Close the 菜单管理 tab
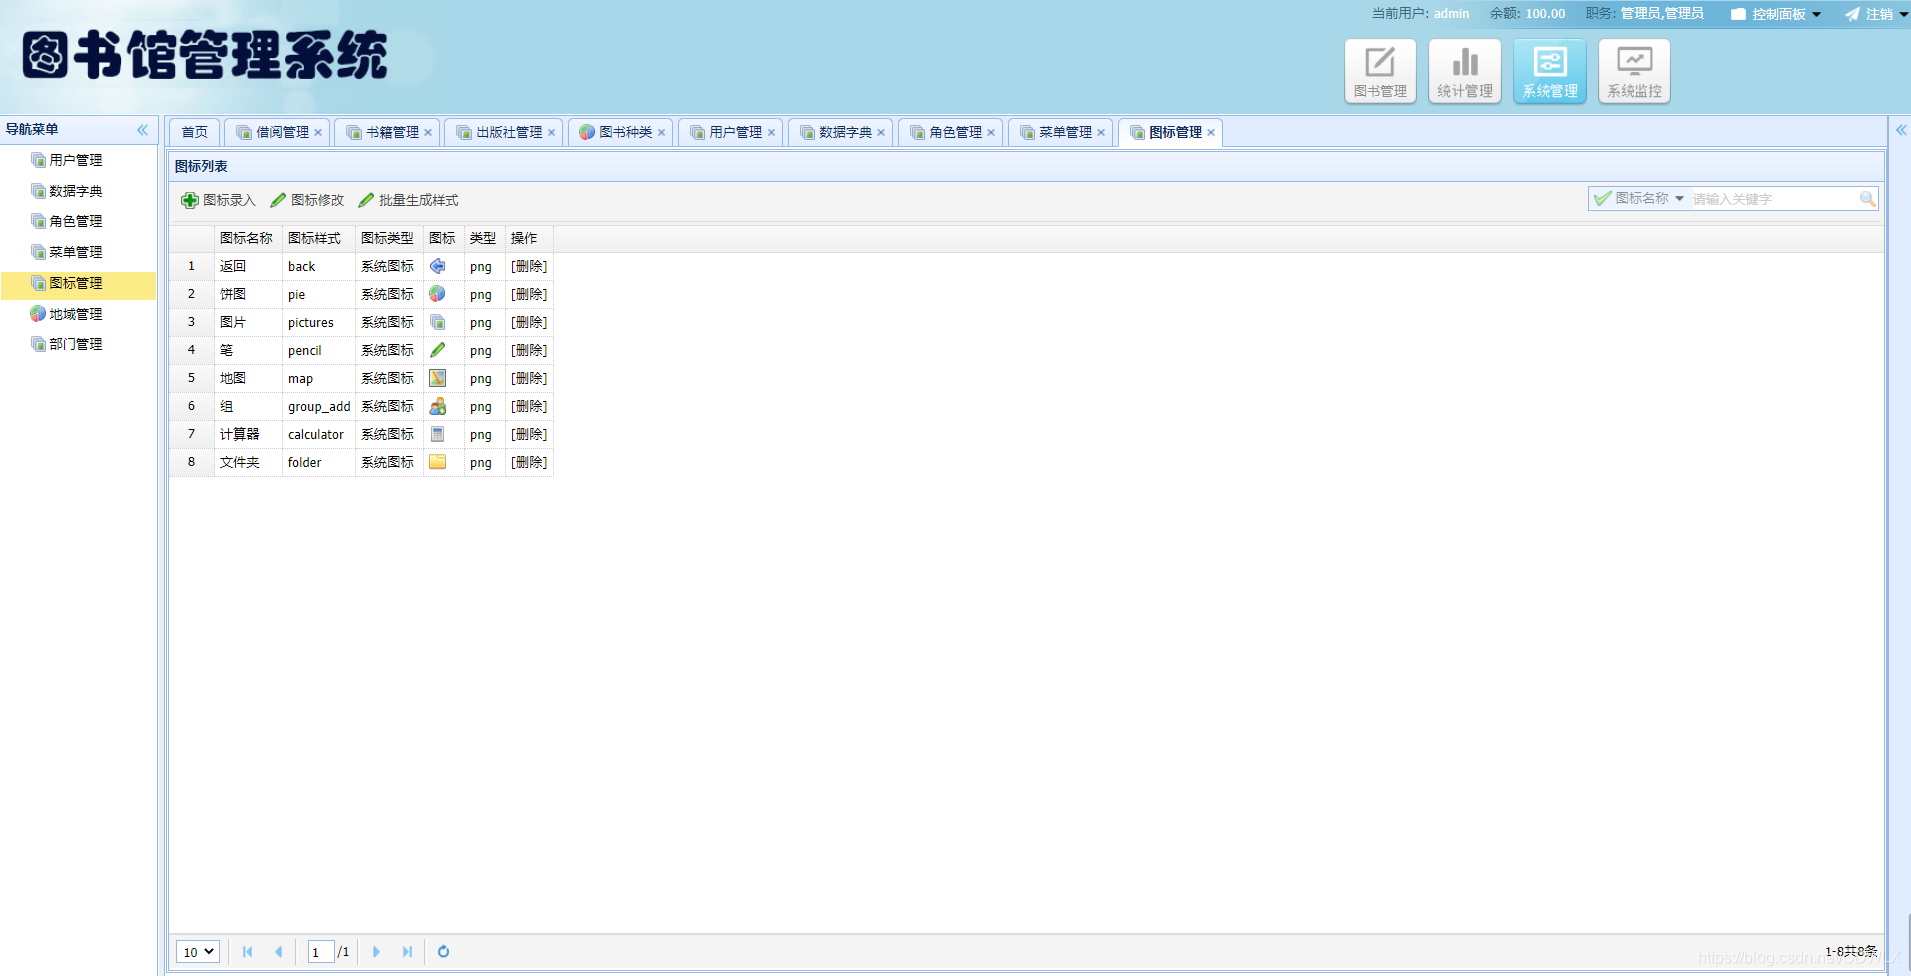 (1101, 132)
